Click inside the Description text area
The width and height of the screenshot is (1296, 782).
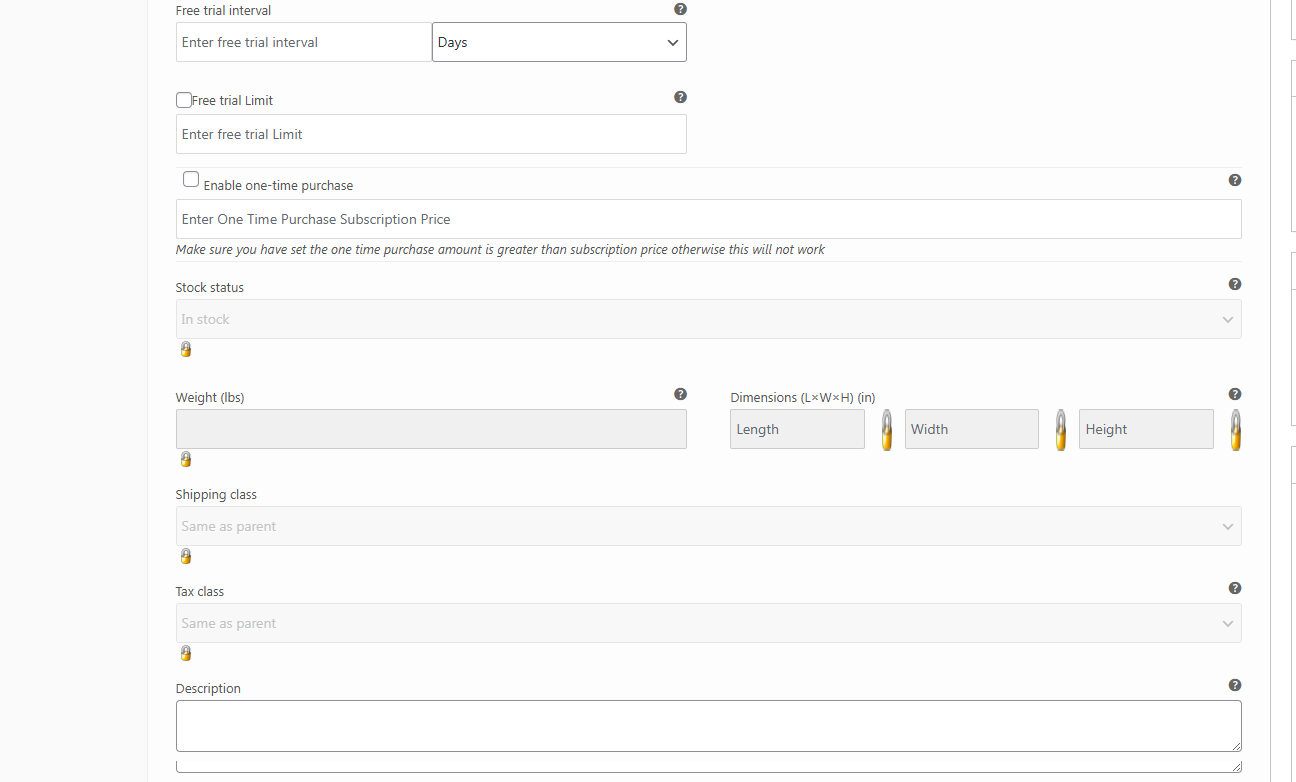point(708,726)
